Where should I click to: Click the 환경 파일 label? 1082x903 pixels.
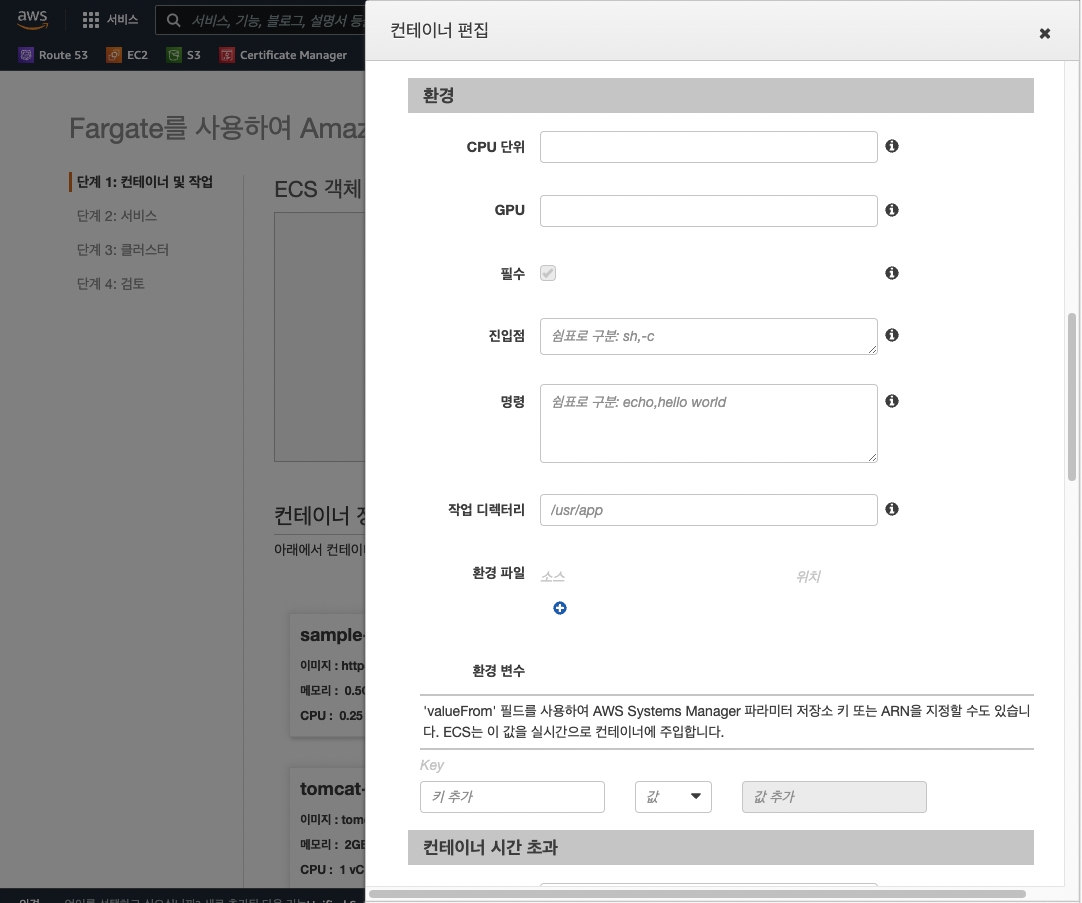pos(498,573)
